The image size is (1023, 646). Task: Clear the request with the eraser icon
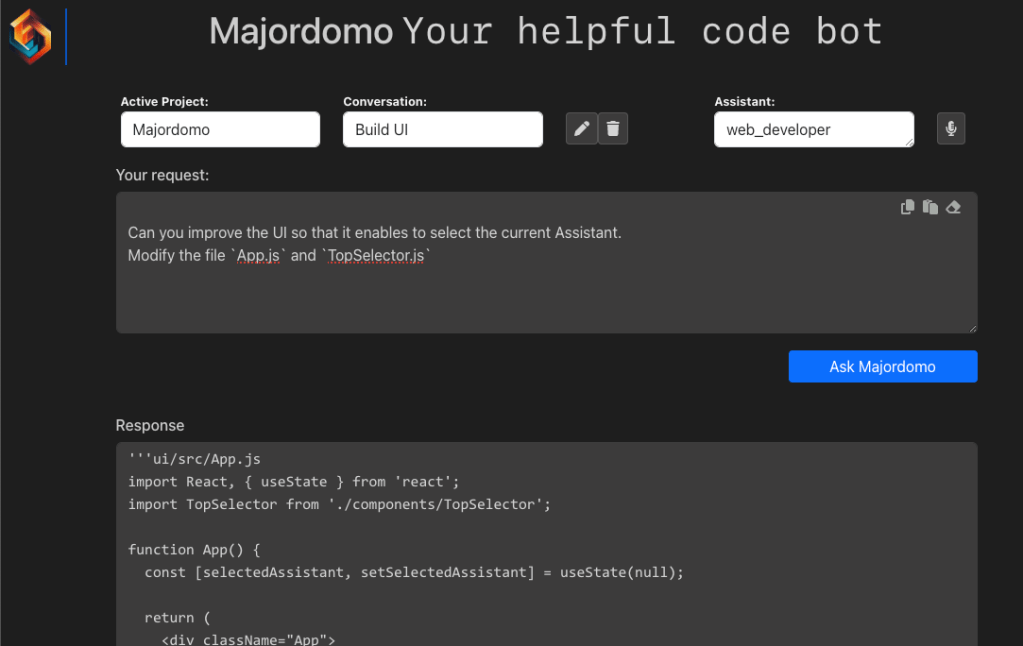[953, 207]
